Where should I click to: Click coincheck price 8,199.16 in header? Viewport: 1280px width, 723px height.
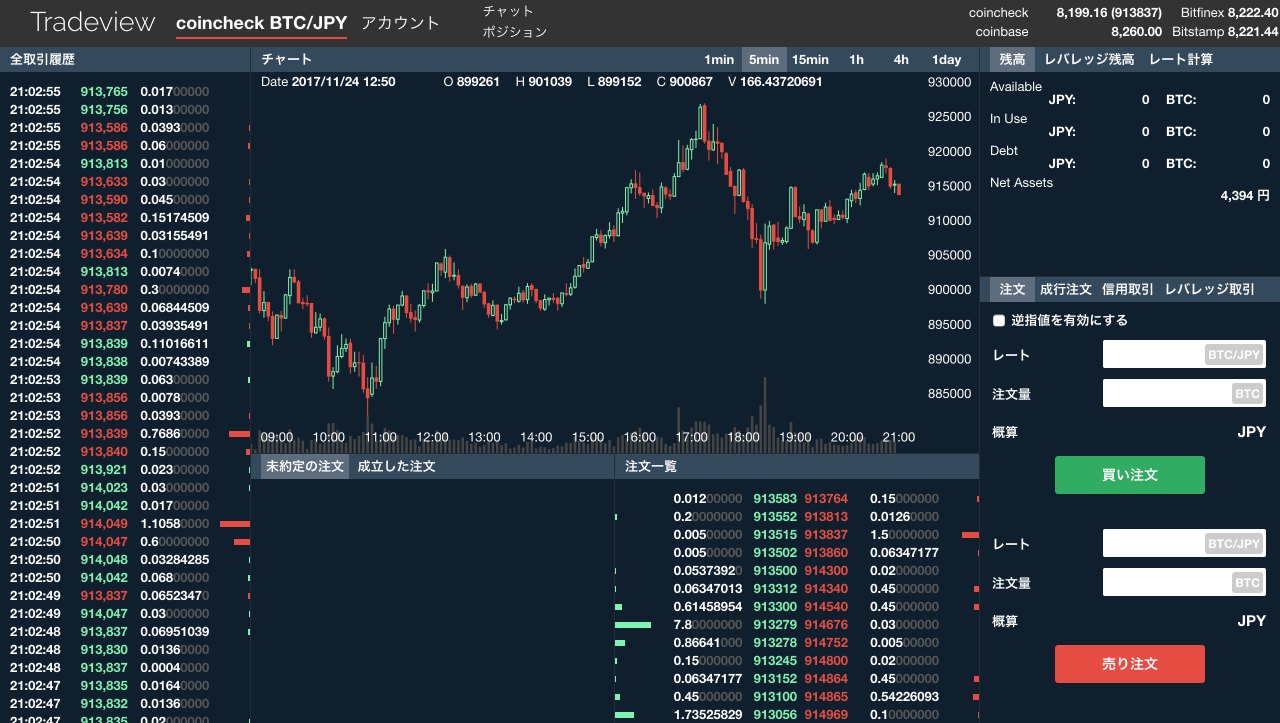[x=1109, y=13]
